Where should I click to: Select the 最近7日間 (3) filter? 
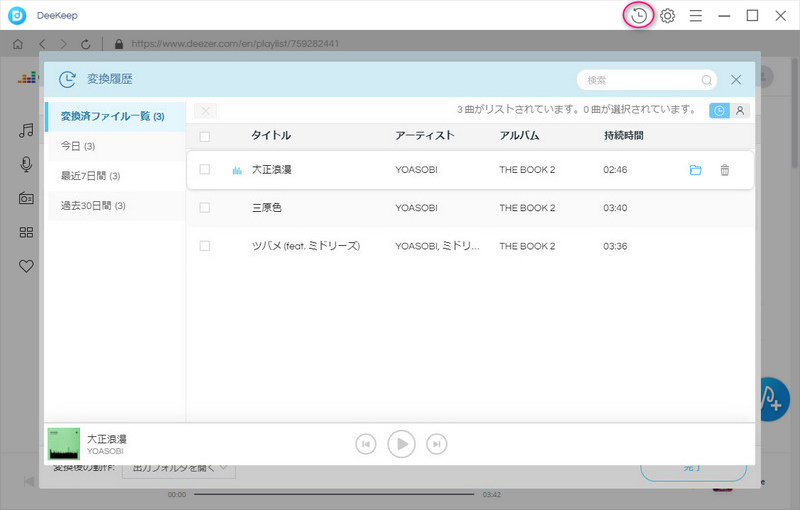tap(116, 176)
